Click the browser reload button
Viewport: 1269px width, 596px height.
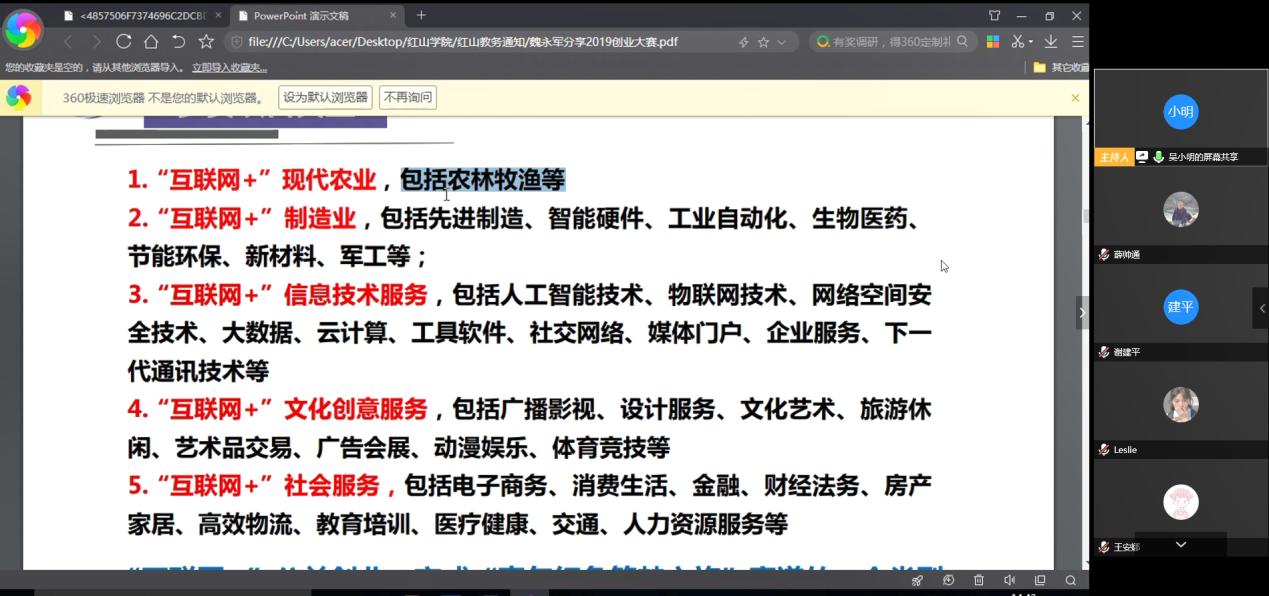click(124, 42)
